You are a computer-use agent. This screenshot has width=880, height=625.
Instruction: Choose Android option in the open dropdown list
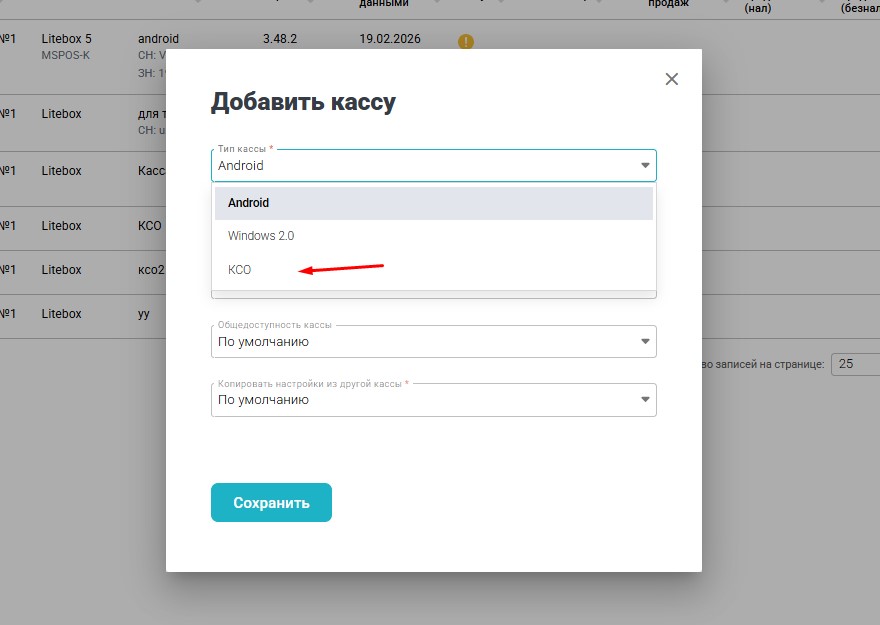248,203
